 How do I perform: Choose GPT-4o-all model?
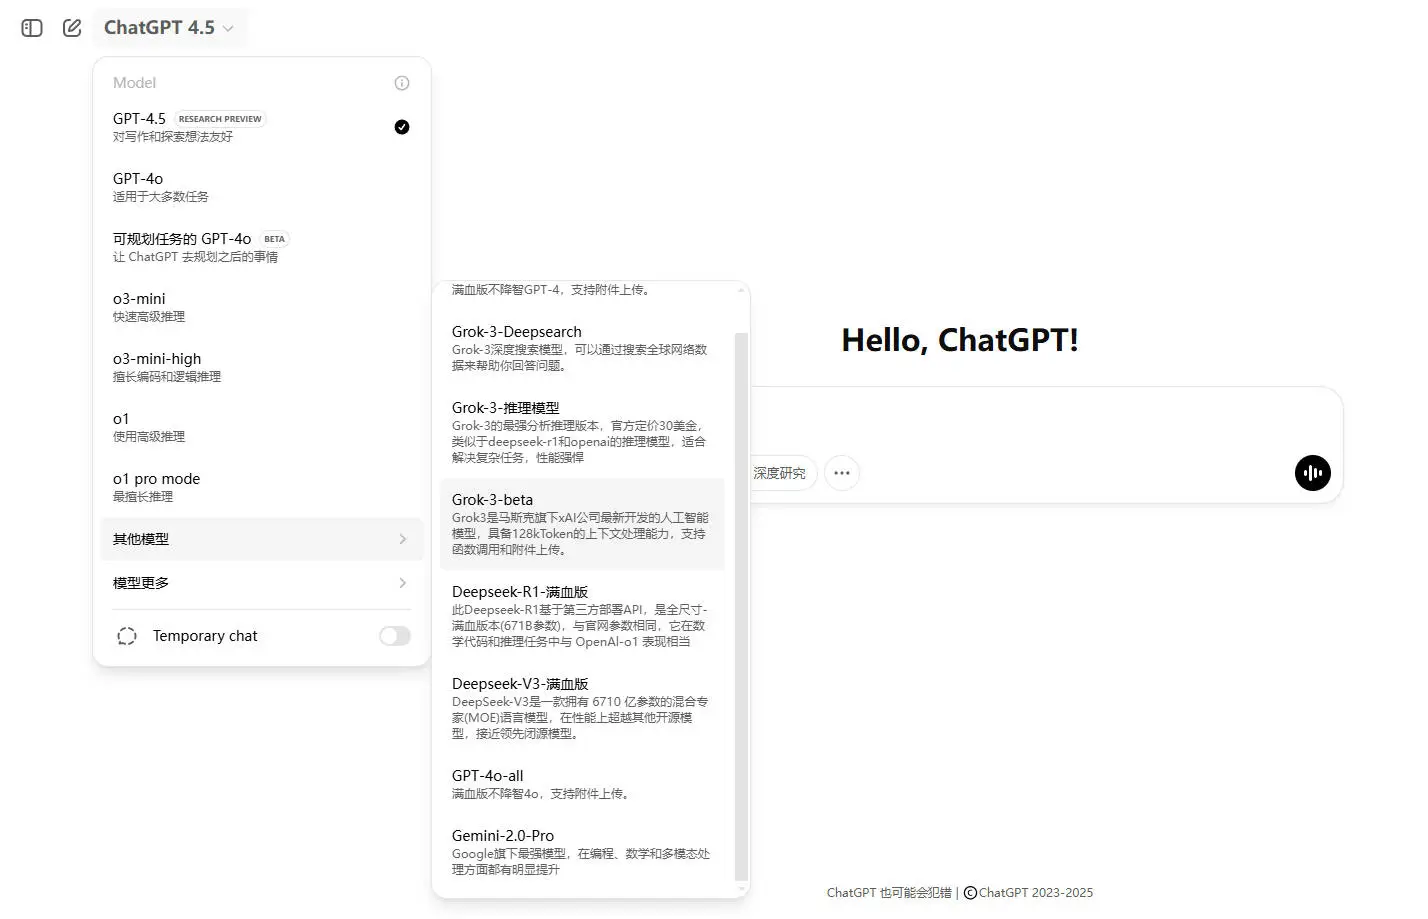pos(582,784)
